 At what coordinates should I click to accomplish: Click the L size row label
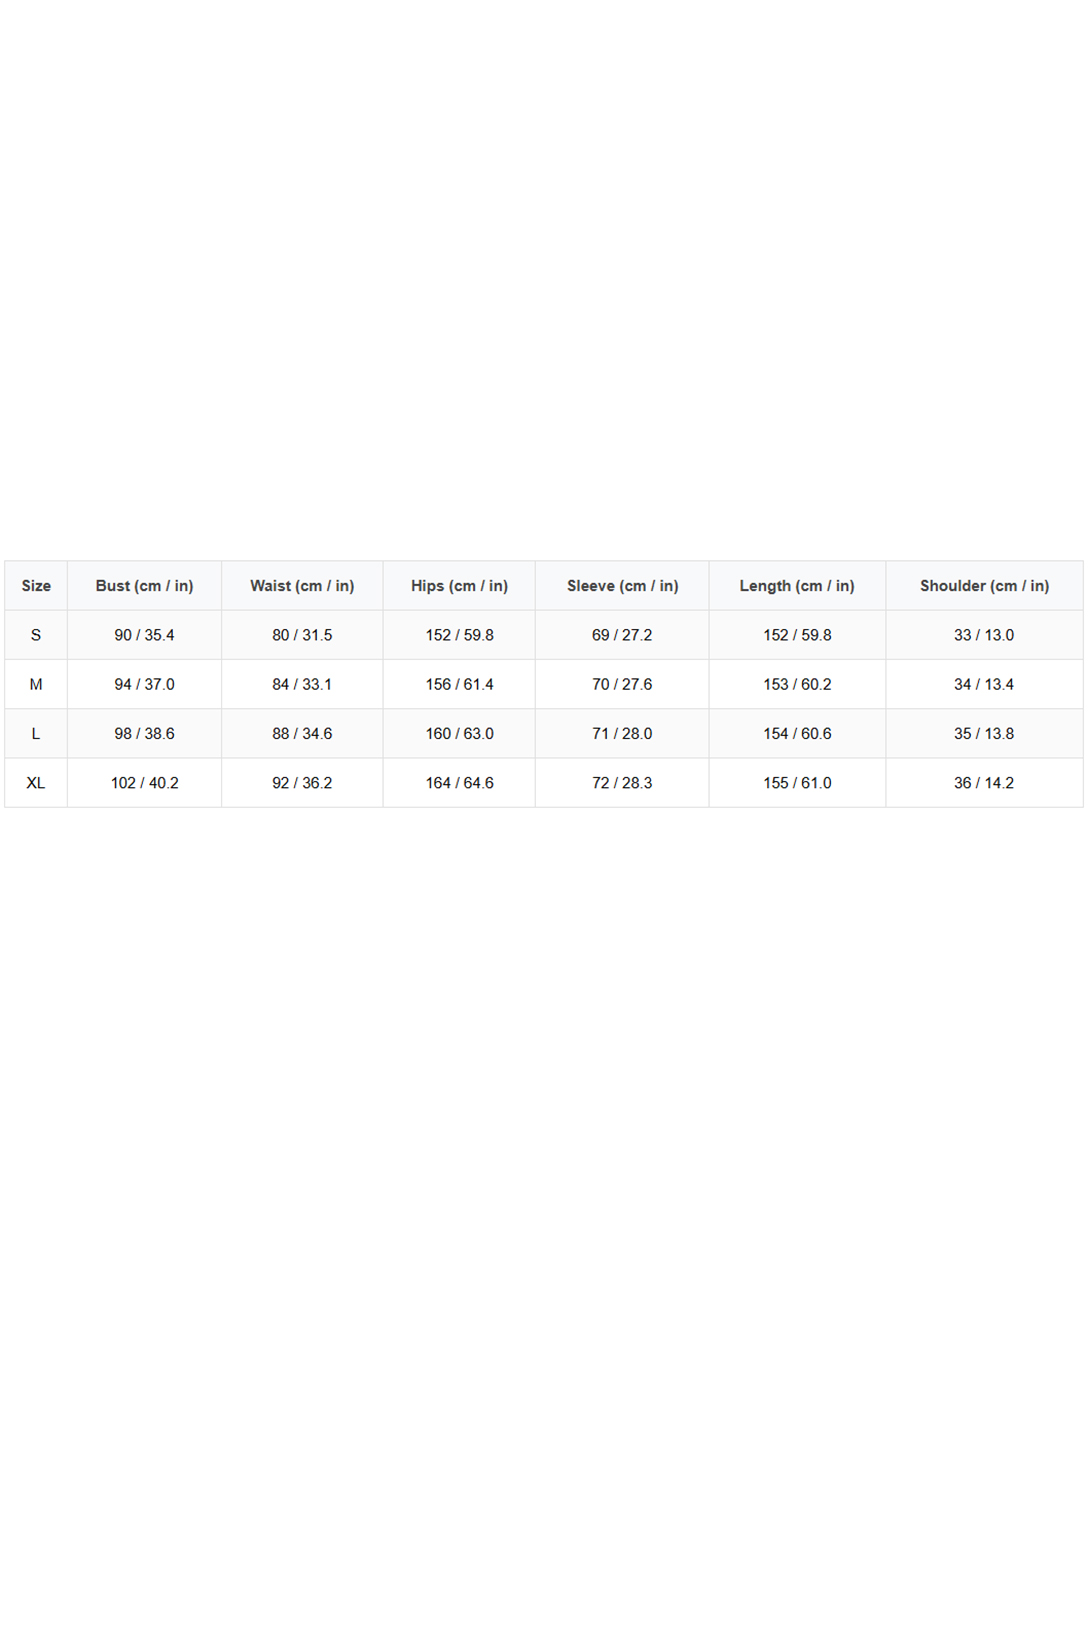pos(36,734)
